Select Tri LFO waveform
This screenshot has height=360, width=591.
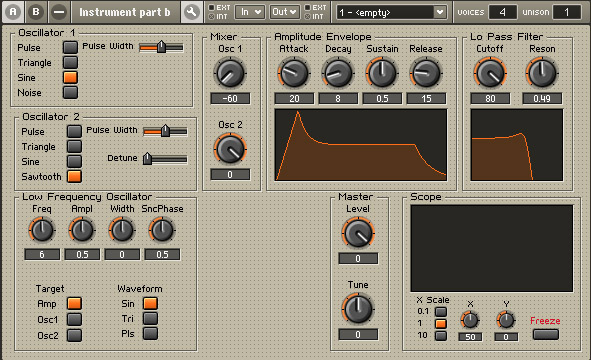tap(150, 319)
